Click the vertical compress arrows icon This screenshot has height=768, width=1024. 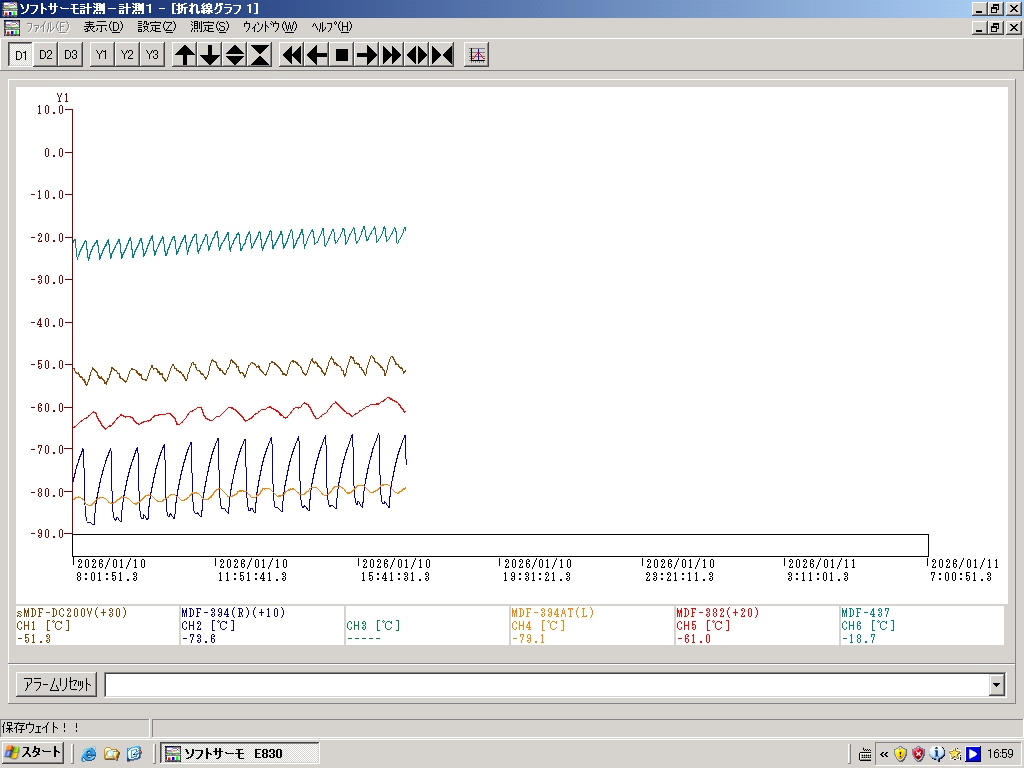(x=260, y=55)
